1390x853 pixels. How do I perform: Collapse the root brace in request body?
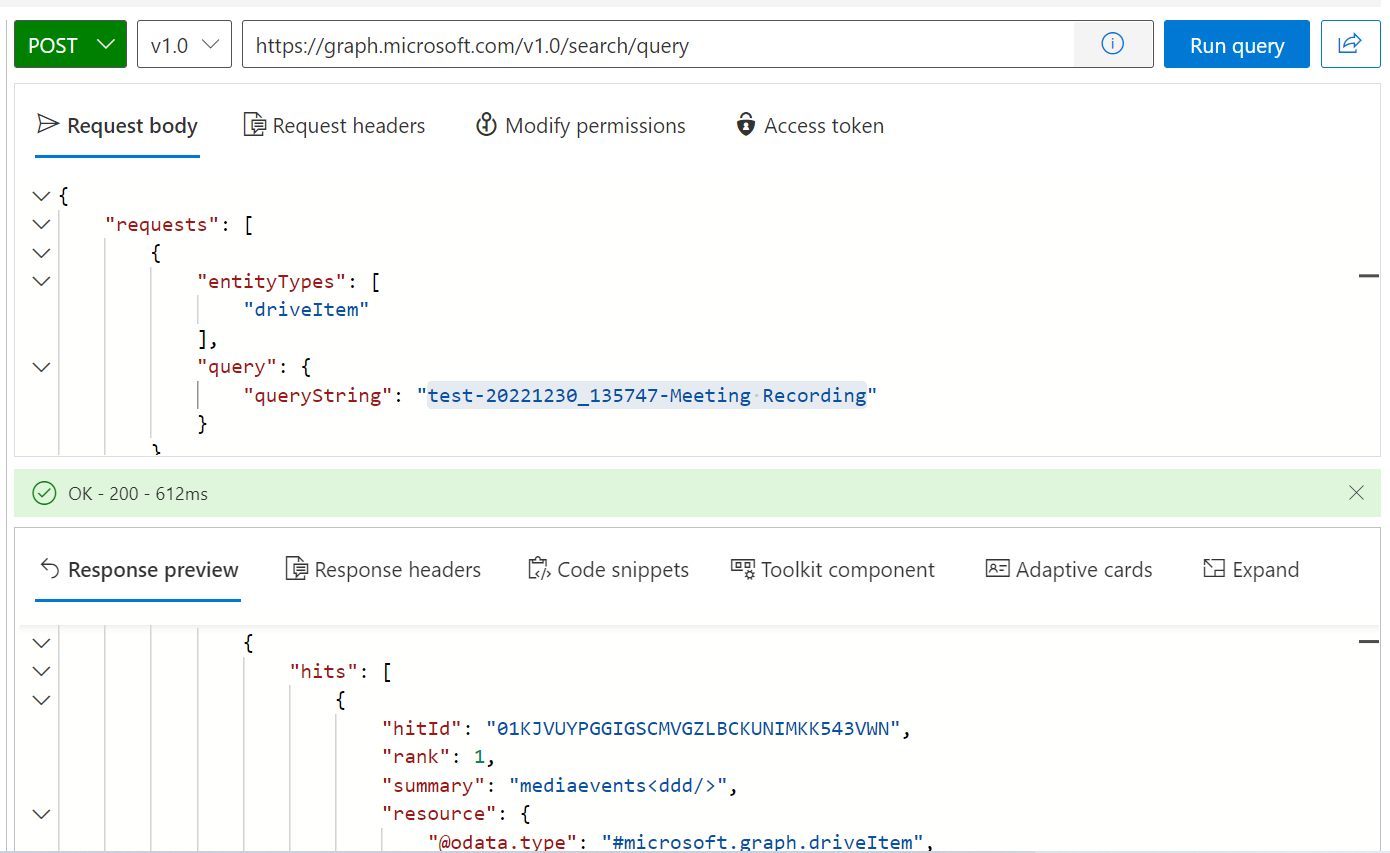41,196
